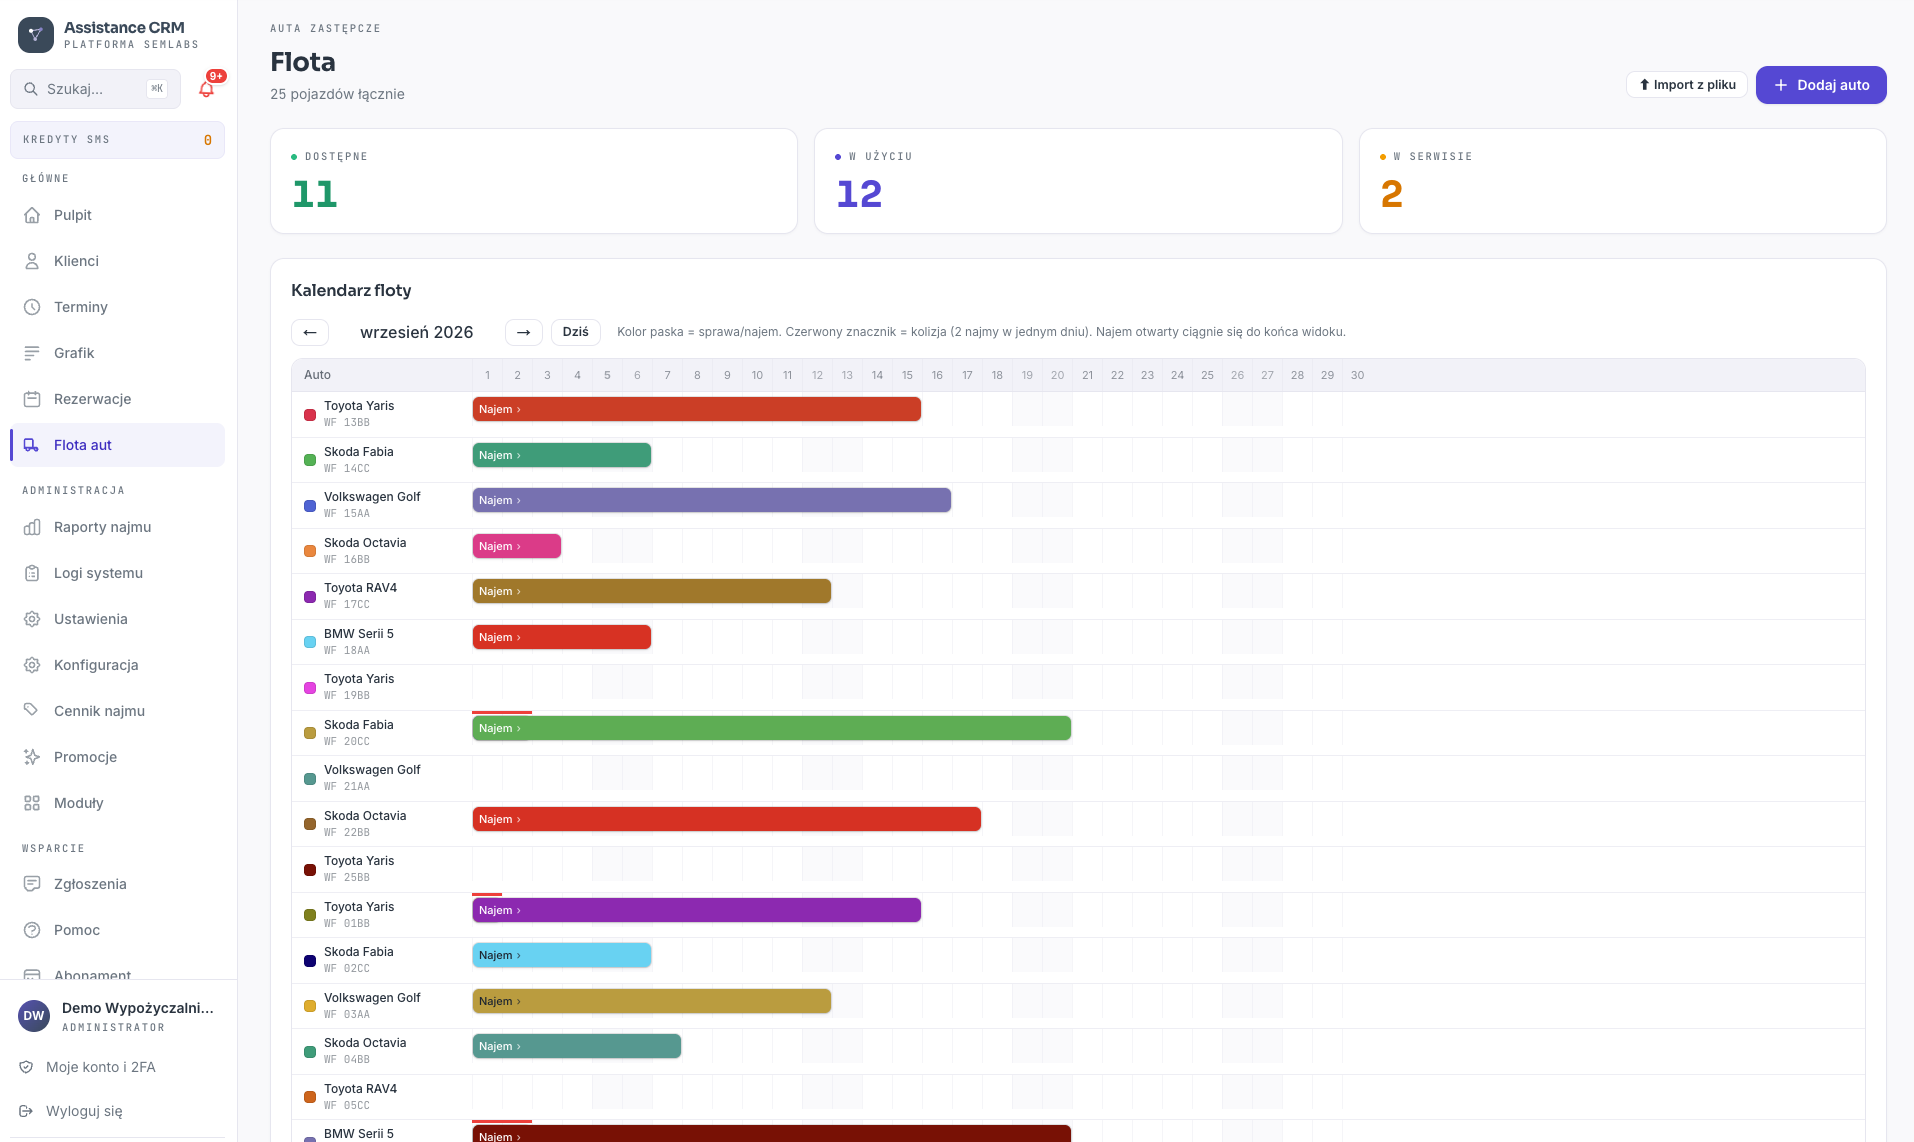The width and height of the screenshot is (1914, 1142).
Task: Click the DW user avatar
Action: click(34, 1016)
